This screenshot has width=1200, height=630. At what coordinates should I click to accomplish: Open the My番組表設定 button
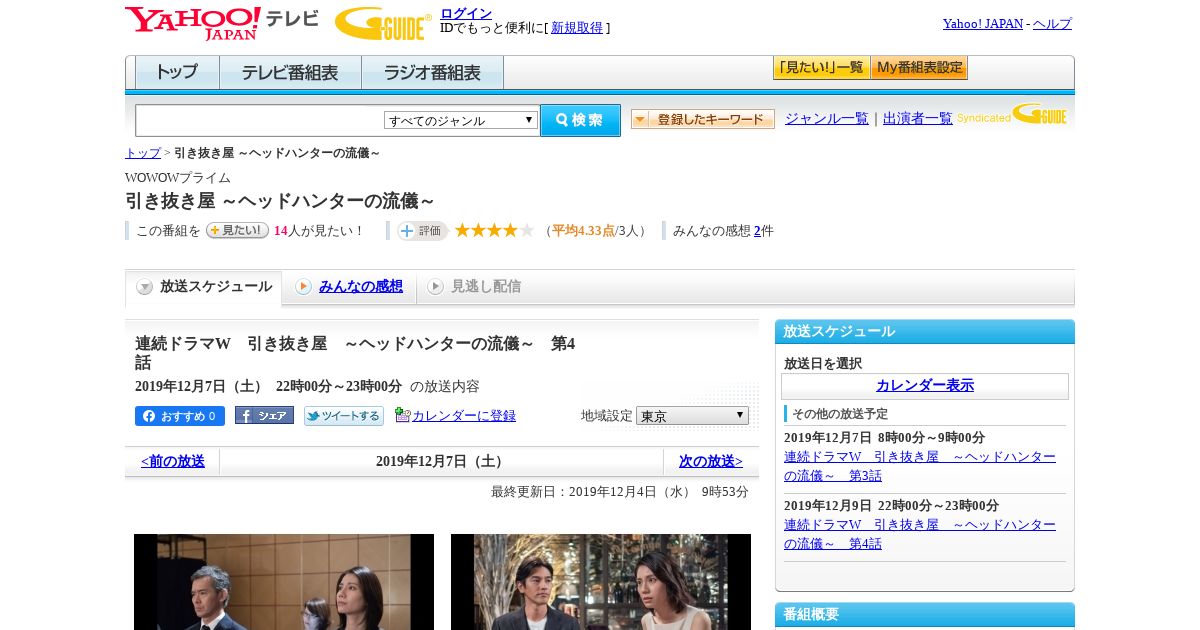[x=919, y=68]
